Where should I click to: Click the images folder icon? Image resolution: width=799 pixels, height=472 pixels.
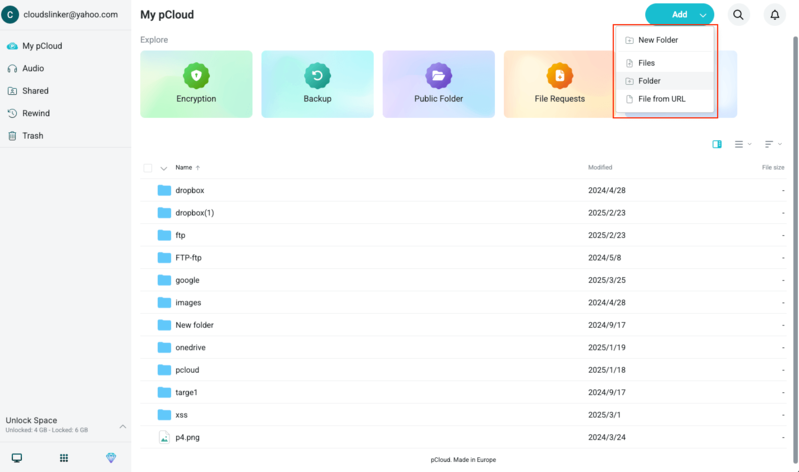tap(164, 302)
